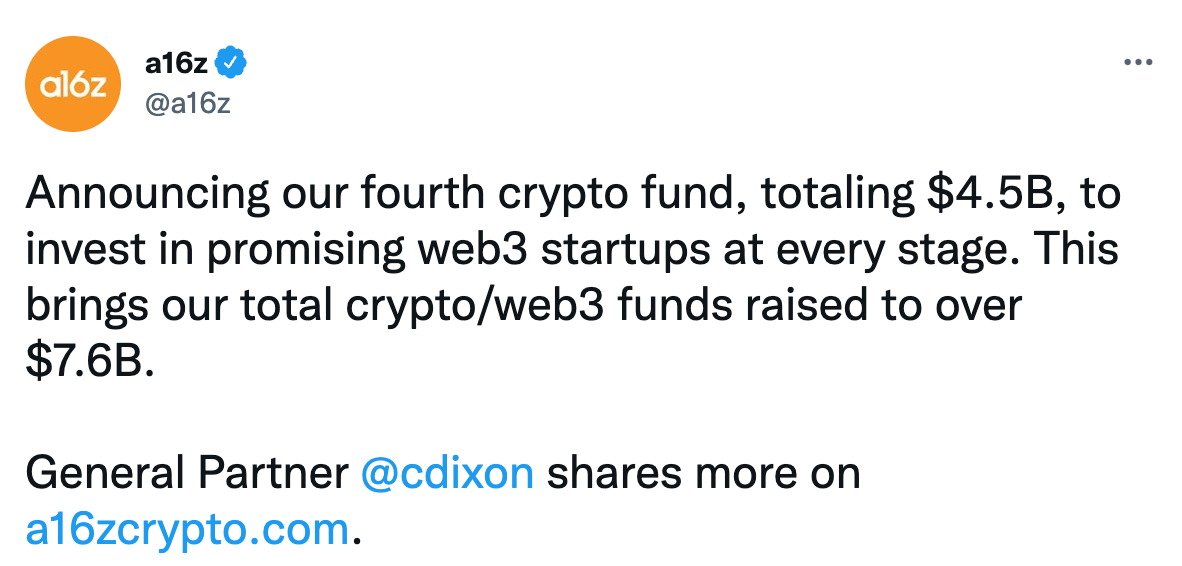Open the a16z orange profile avatar
The height and width of the screenshot is (566, 1182).
coord(73,84)
